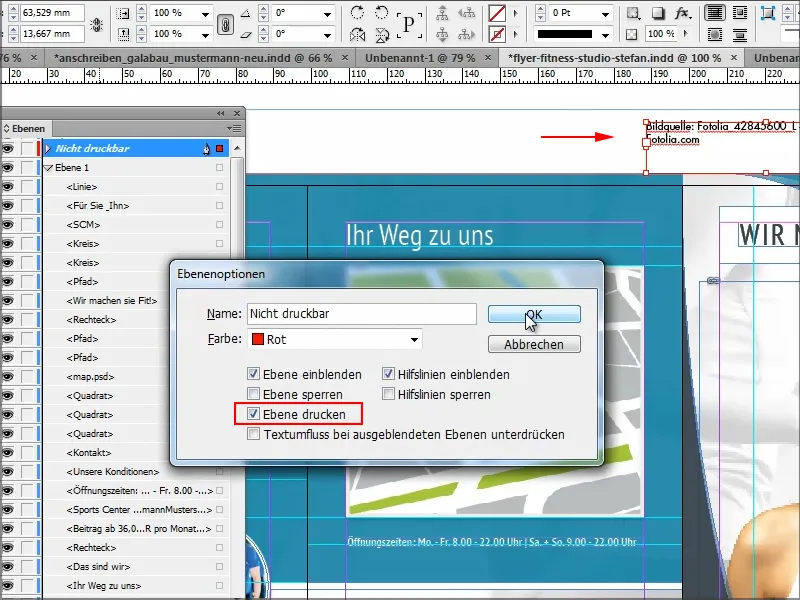This screenshot has height=600, width=800.
Task: Open the stroke type dropdown with black line
Action: 606,35
